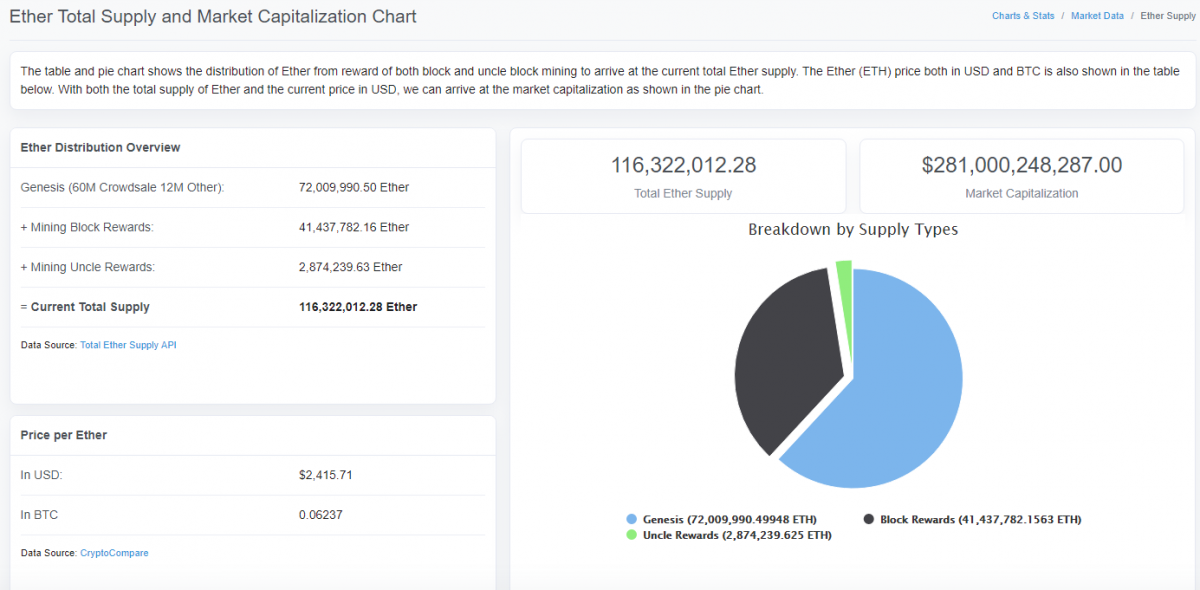Visit the CryptoCompare data source link
This screenshot has height=590, width=1200.
click(114, 553)
